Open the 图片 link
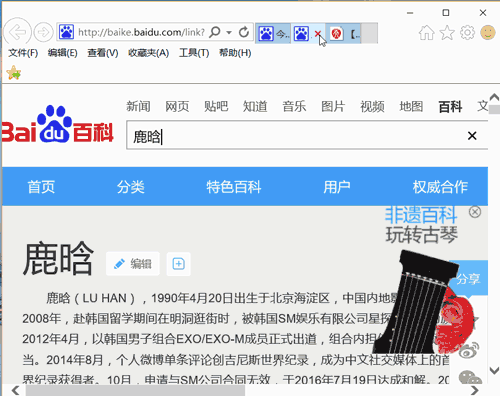 (x=333, y=107)
